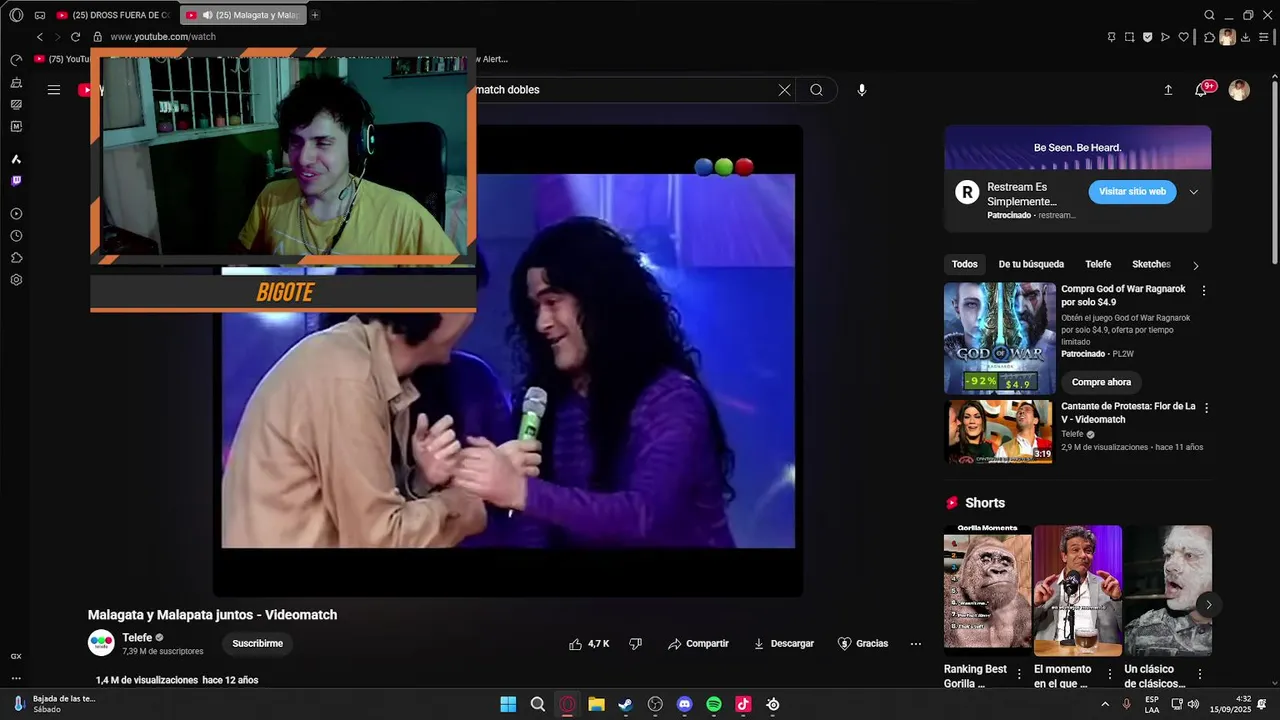Open Spotify from the taskbar

pyautogui.click(x=714, y=704)
